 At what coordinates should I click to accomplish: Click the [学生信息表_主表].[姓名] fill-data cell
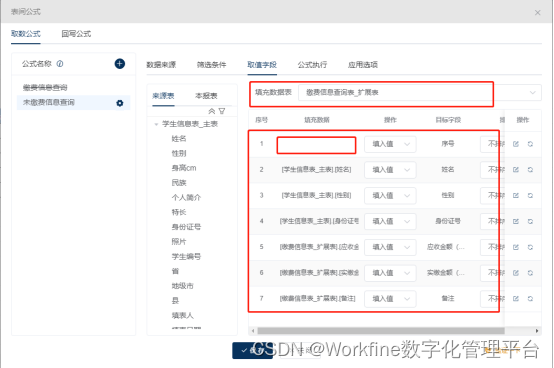pyautogui.click(x=316, y=170)
